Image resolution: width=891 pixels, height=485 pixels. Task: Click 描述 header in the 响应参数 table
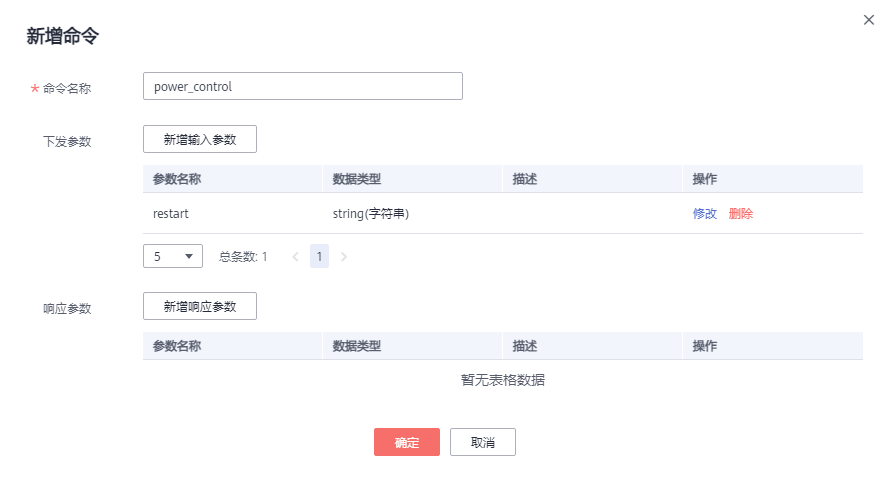525,346
